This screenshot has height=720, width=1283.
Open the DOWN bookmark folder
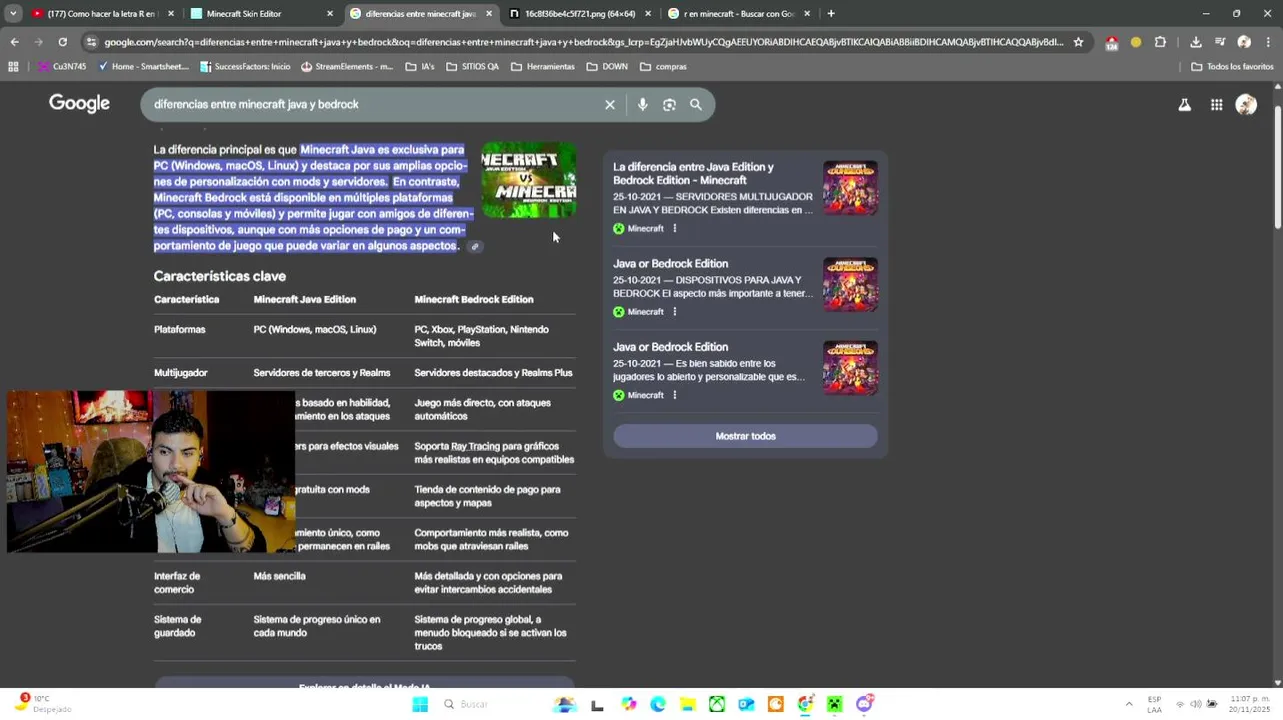click(x=607, y=67)
